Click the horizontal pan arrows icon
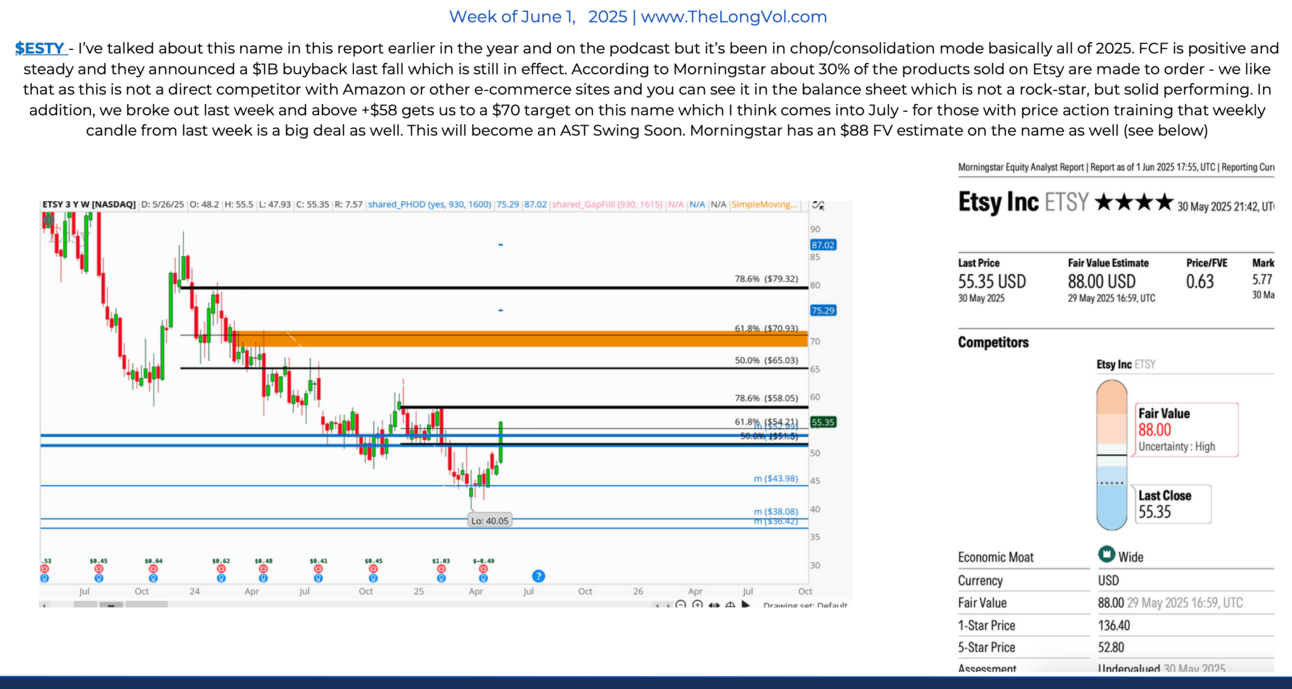 [x=714, y=605]
